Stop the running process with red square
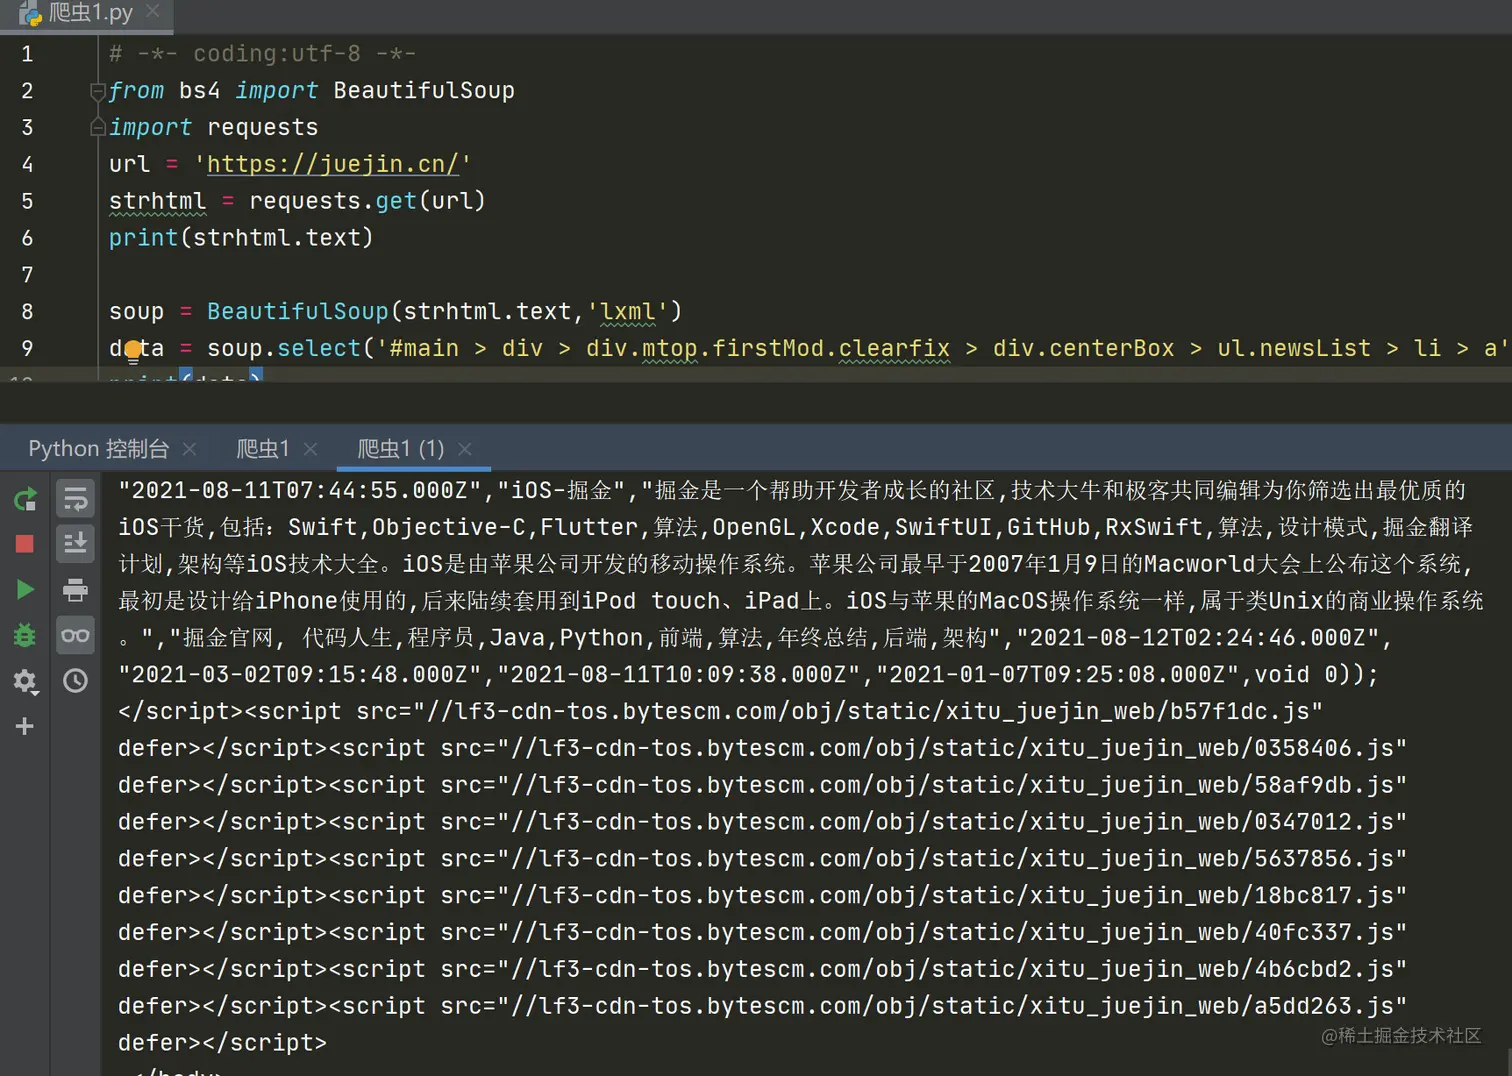This screenshot has width=1512, height=1076. pyautogui.click(x=25, y=544)
